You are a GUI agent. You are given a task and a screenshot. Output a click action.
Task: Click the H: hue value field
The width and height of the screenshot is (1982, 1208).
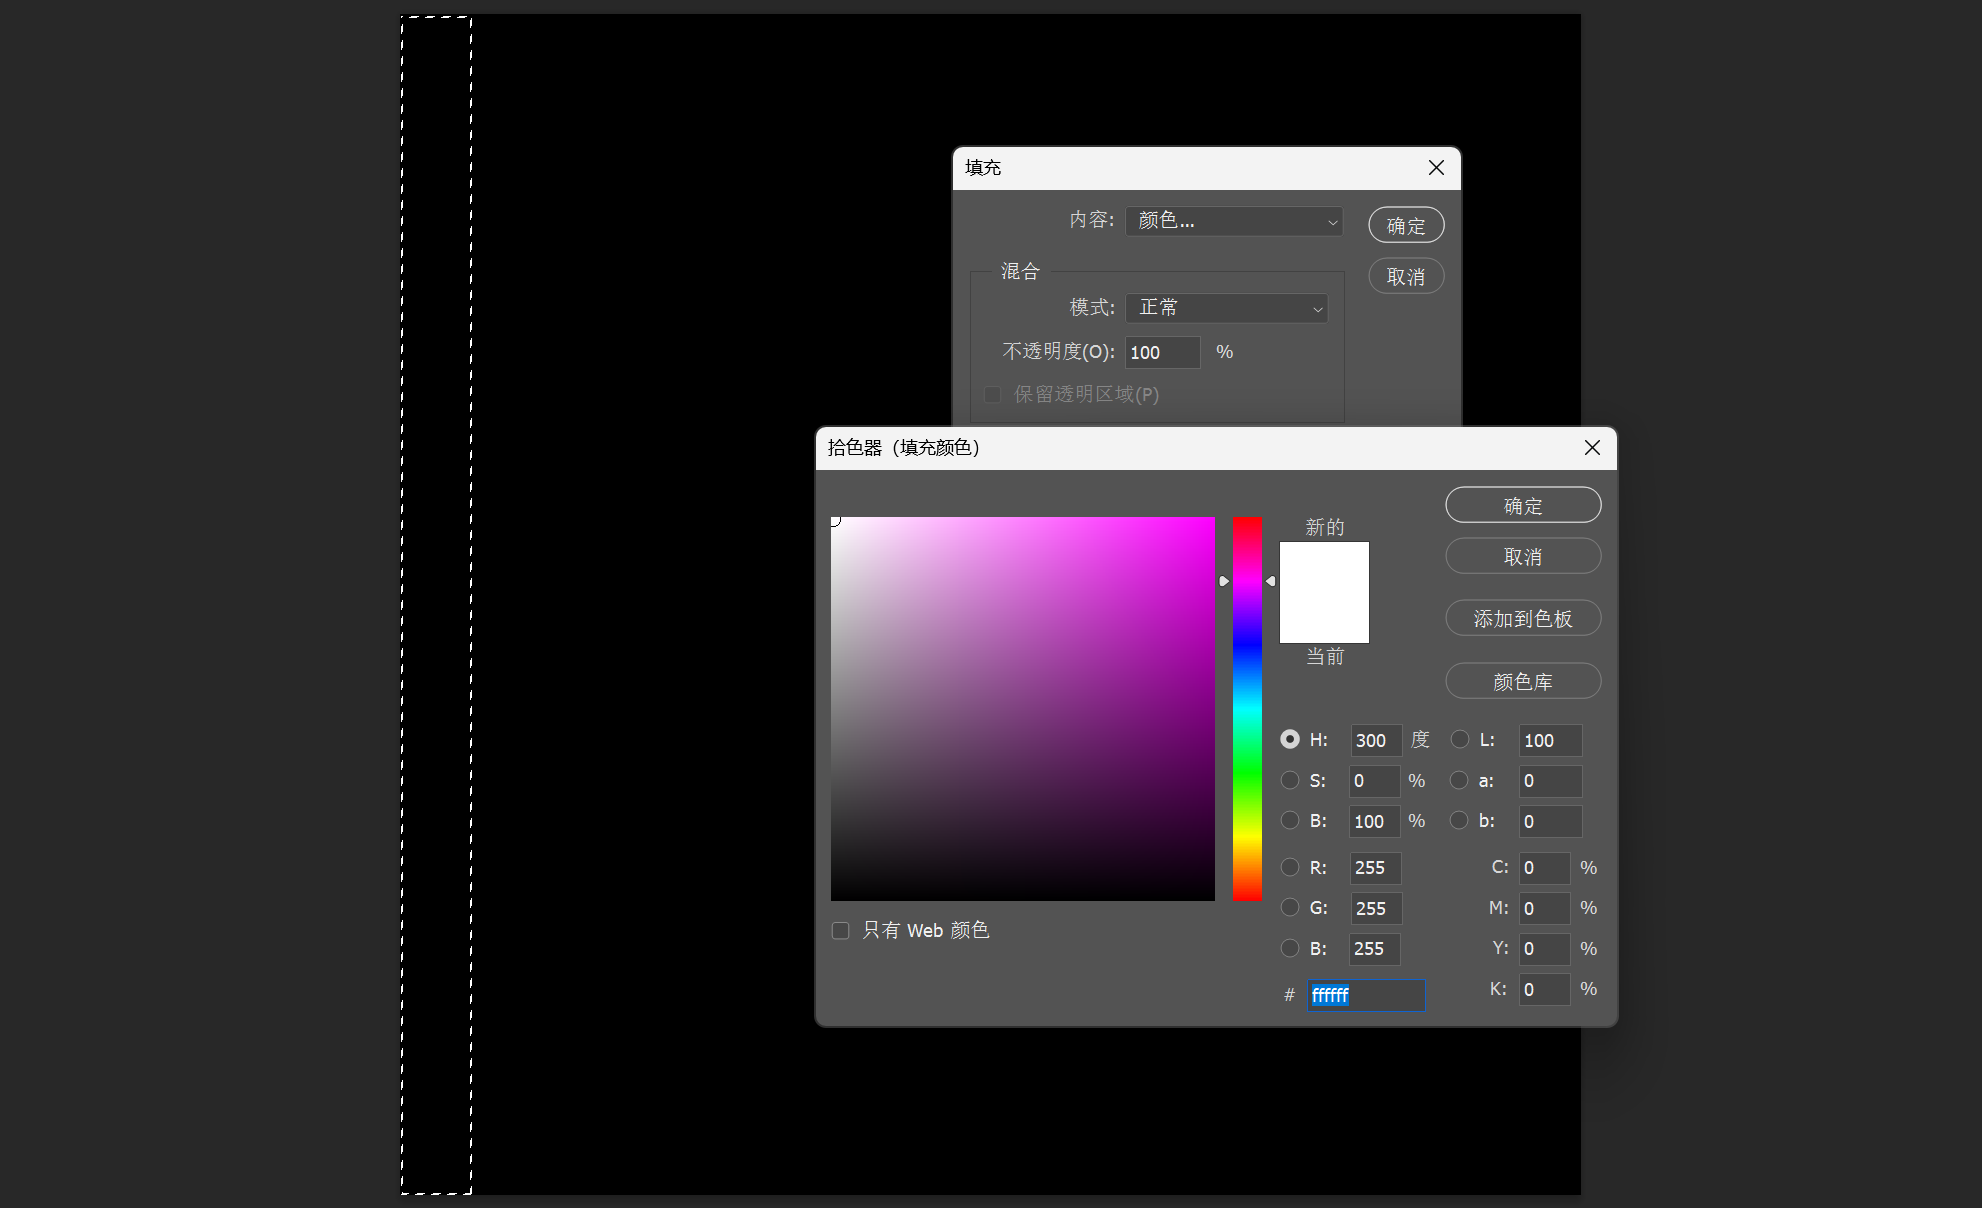tap(1375, 741)
